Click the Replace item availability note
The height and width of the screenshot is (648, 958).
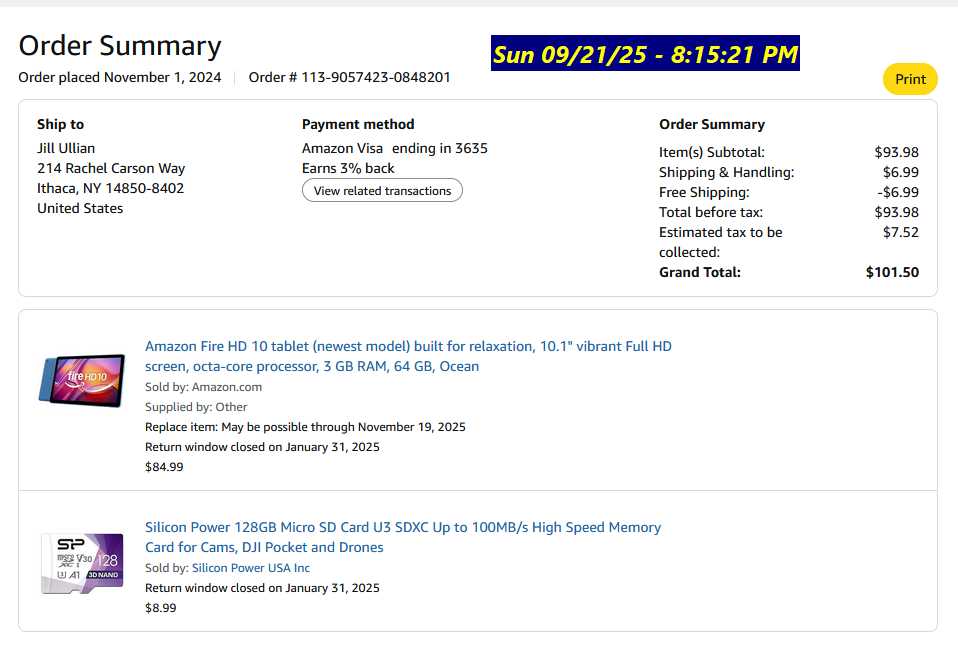305,427
